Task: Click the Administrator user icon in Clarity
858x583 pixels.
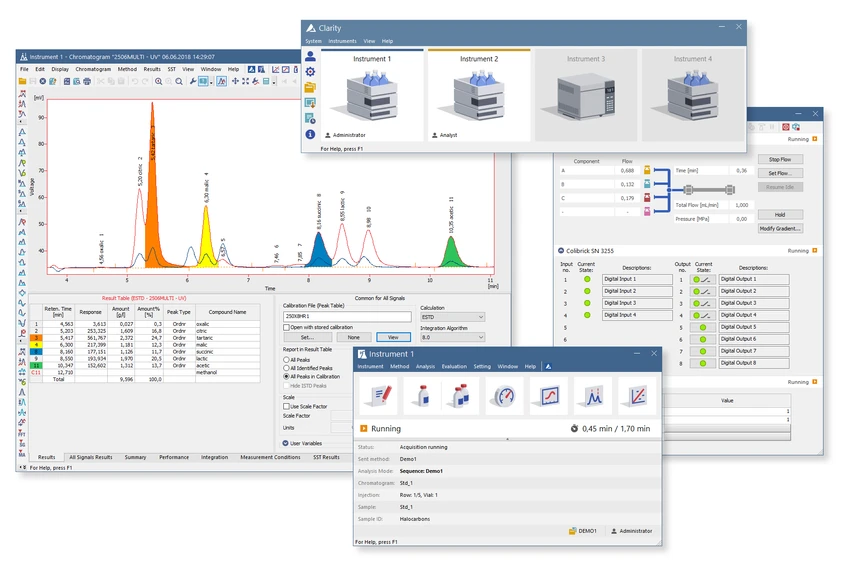Action: [328, 135]
